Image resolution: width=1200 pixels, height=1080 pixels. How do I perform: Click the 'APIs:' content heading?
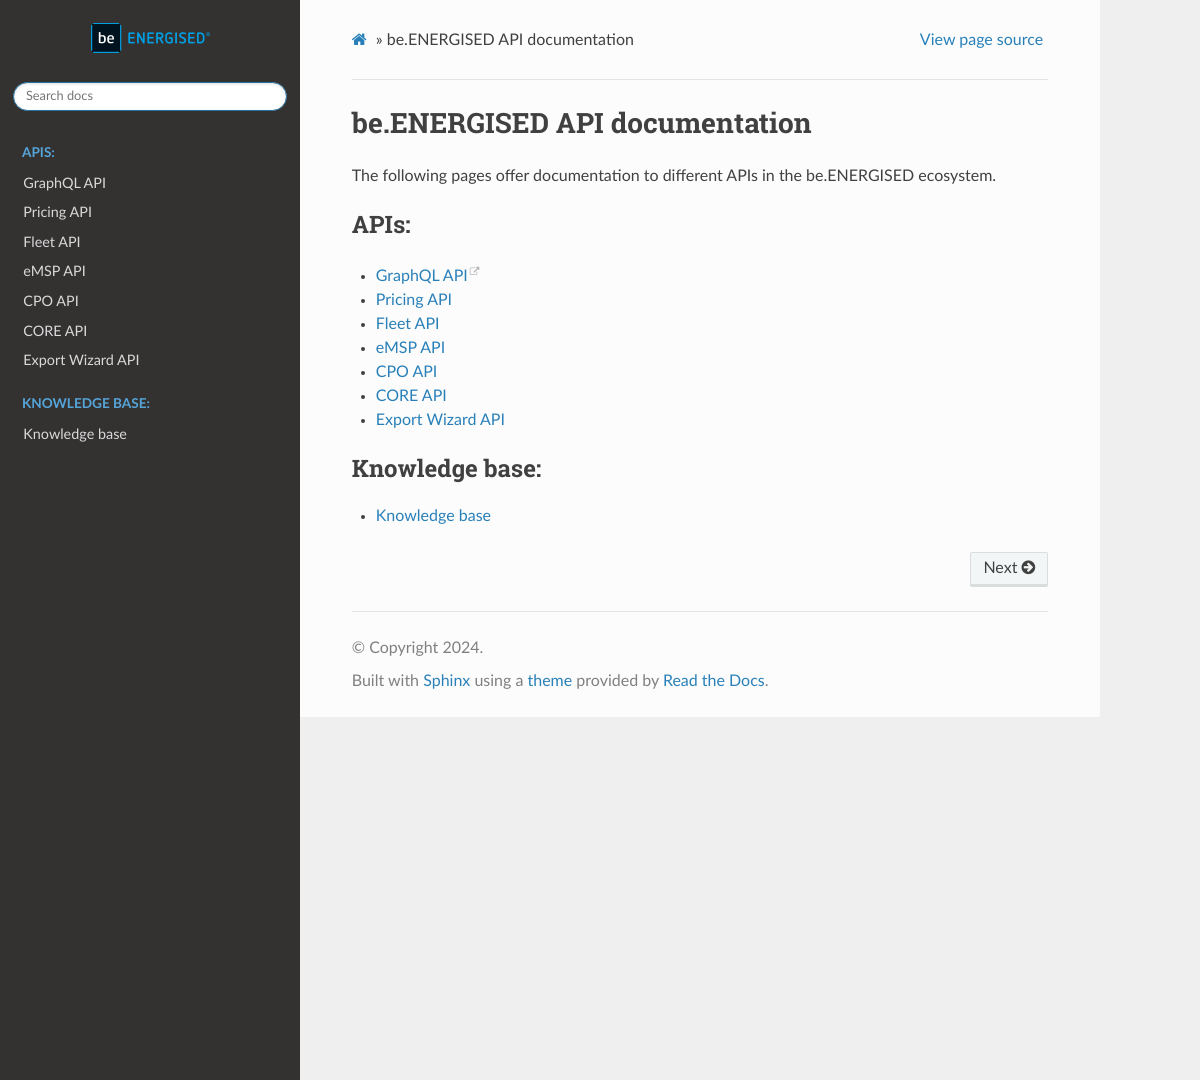(381, 224)
